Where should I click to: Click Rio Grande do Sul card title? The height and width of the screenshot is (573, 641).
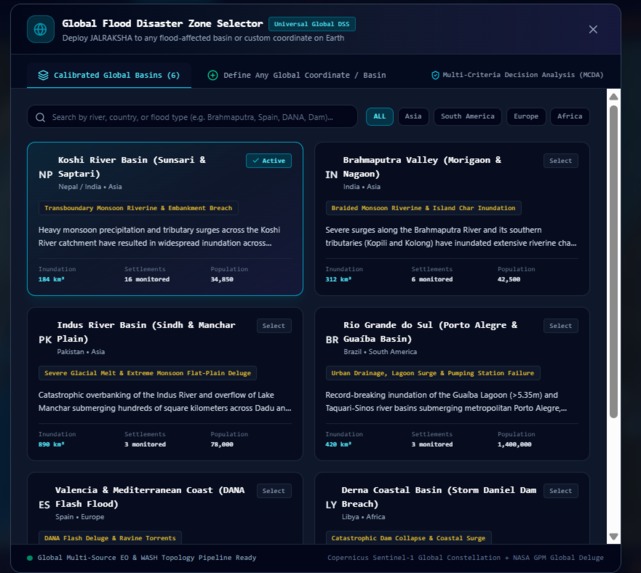click(430, 332)
